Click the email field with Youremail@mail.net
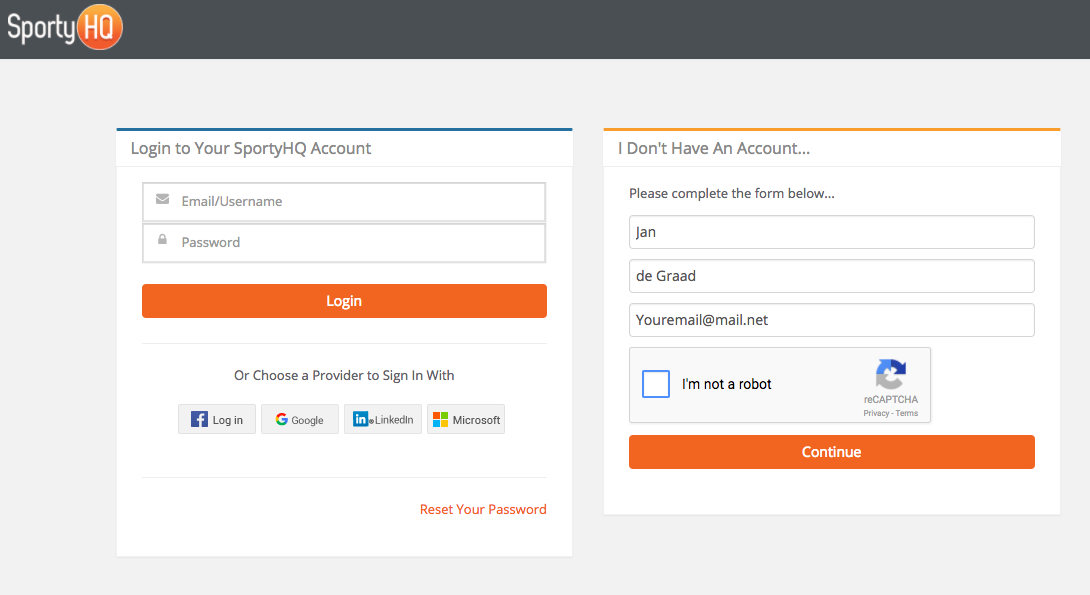Image resolution: width=1090 pixels, height=595 pixels. point(831,320)
